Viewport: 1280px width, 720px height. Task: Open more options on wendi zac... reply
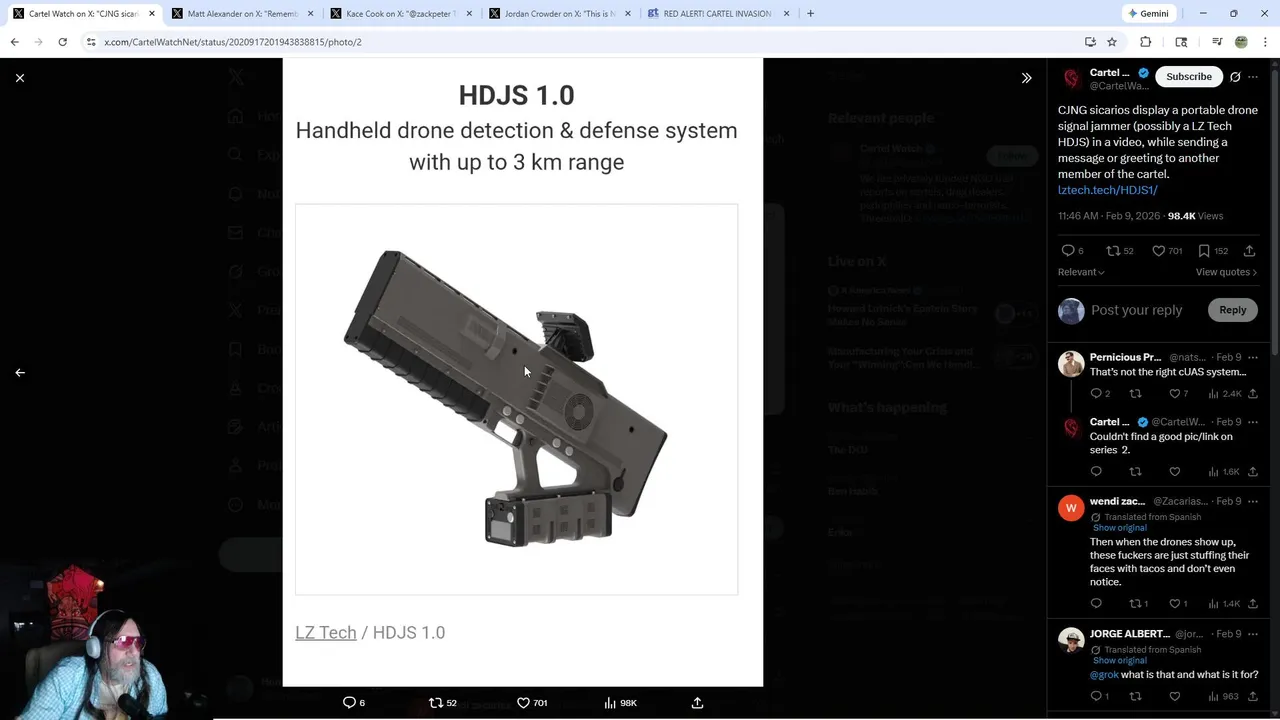(1253, 501)
